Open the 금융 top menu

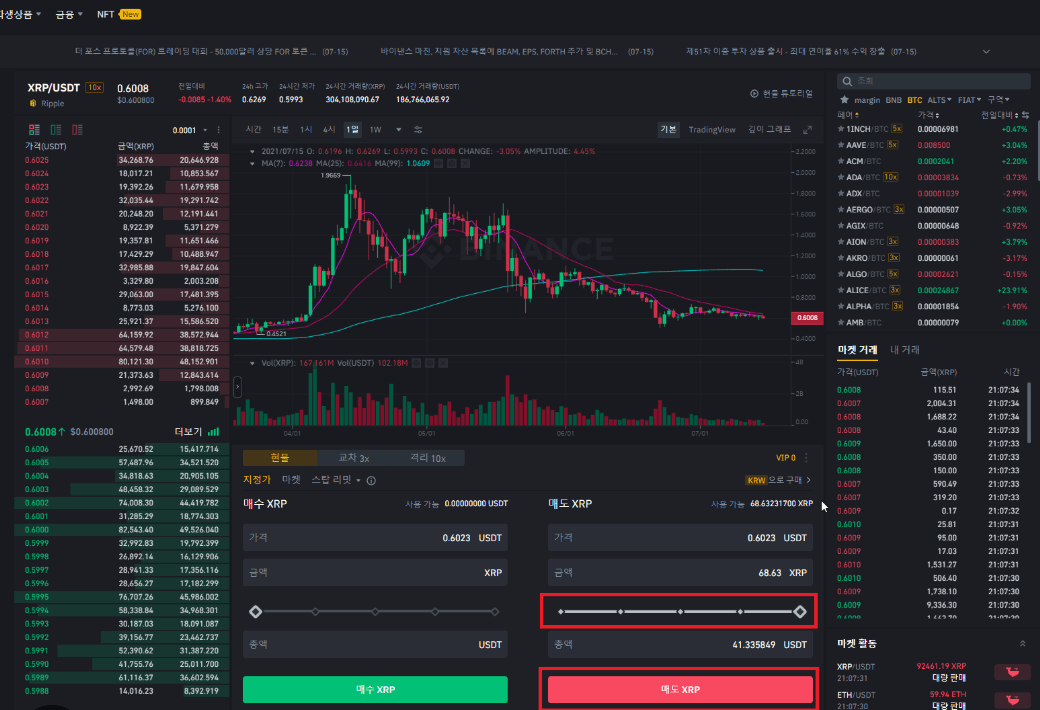69,14
